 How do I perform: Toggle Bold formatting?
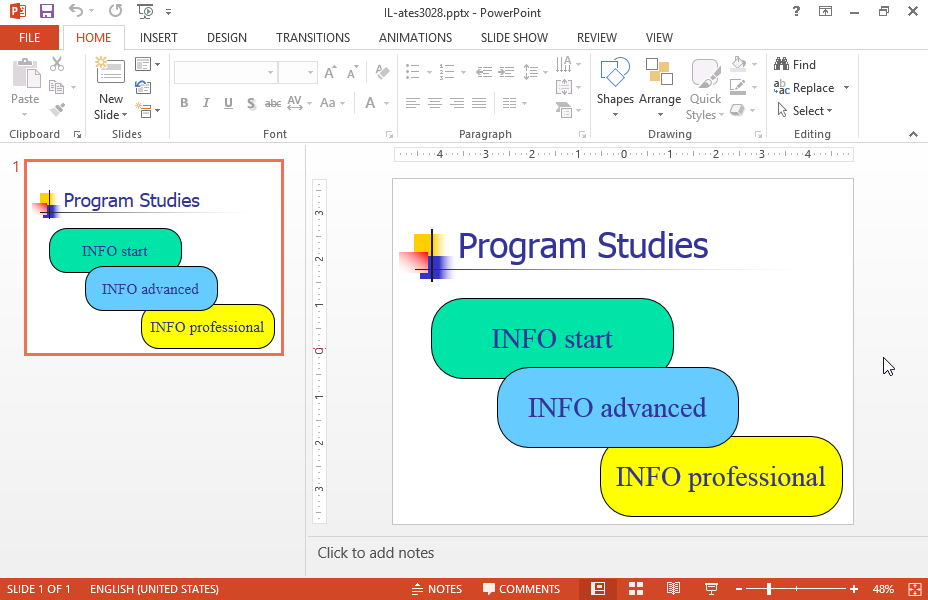coord(184,103)
